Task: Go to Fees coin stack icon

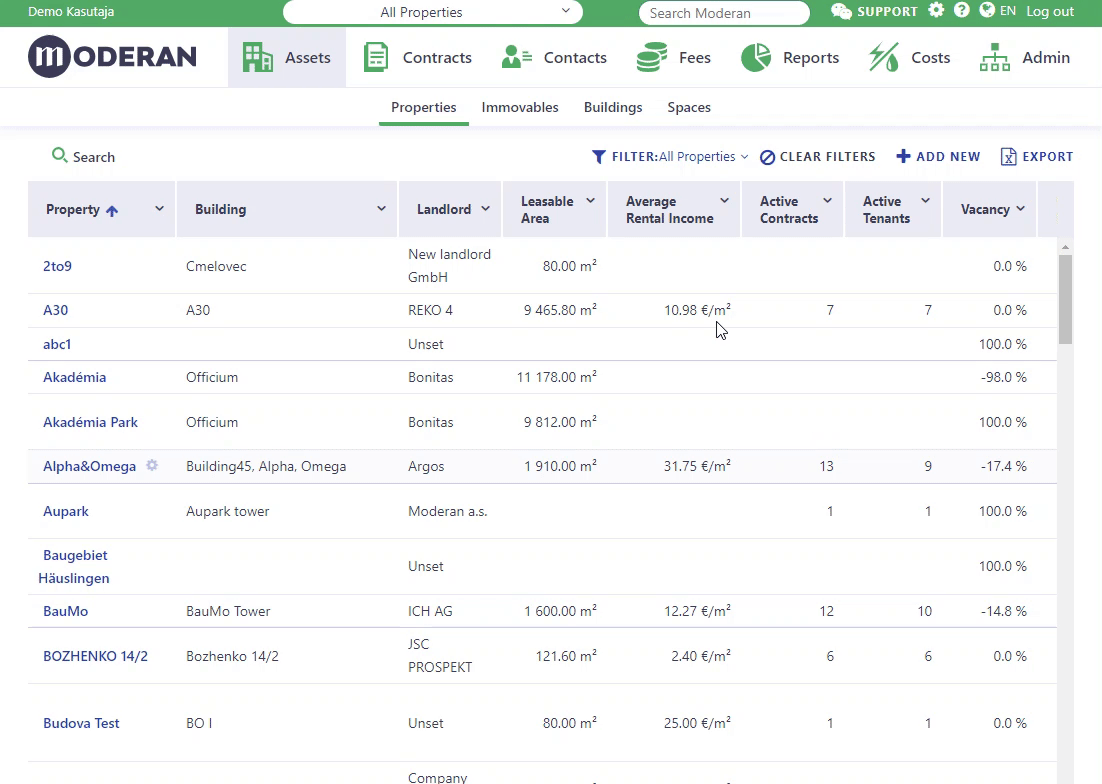Action: pos(652,58)
